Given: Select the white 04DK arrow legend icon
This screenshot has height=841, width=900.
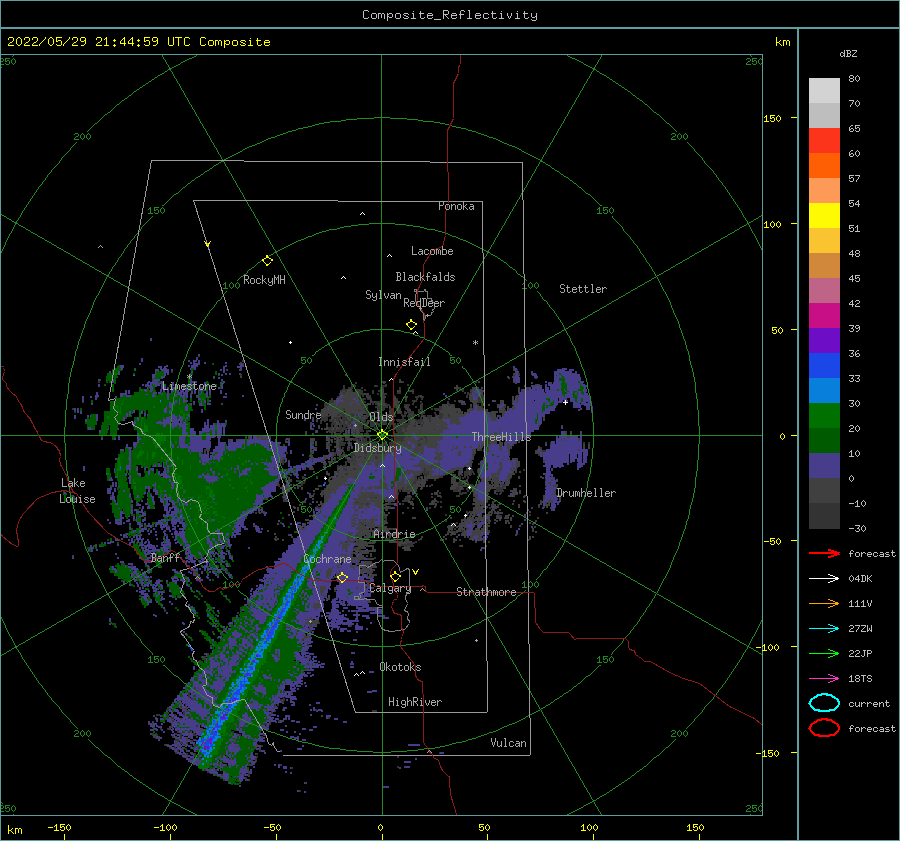Looking at the screenshot, I should 824,578.
